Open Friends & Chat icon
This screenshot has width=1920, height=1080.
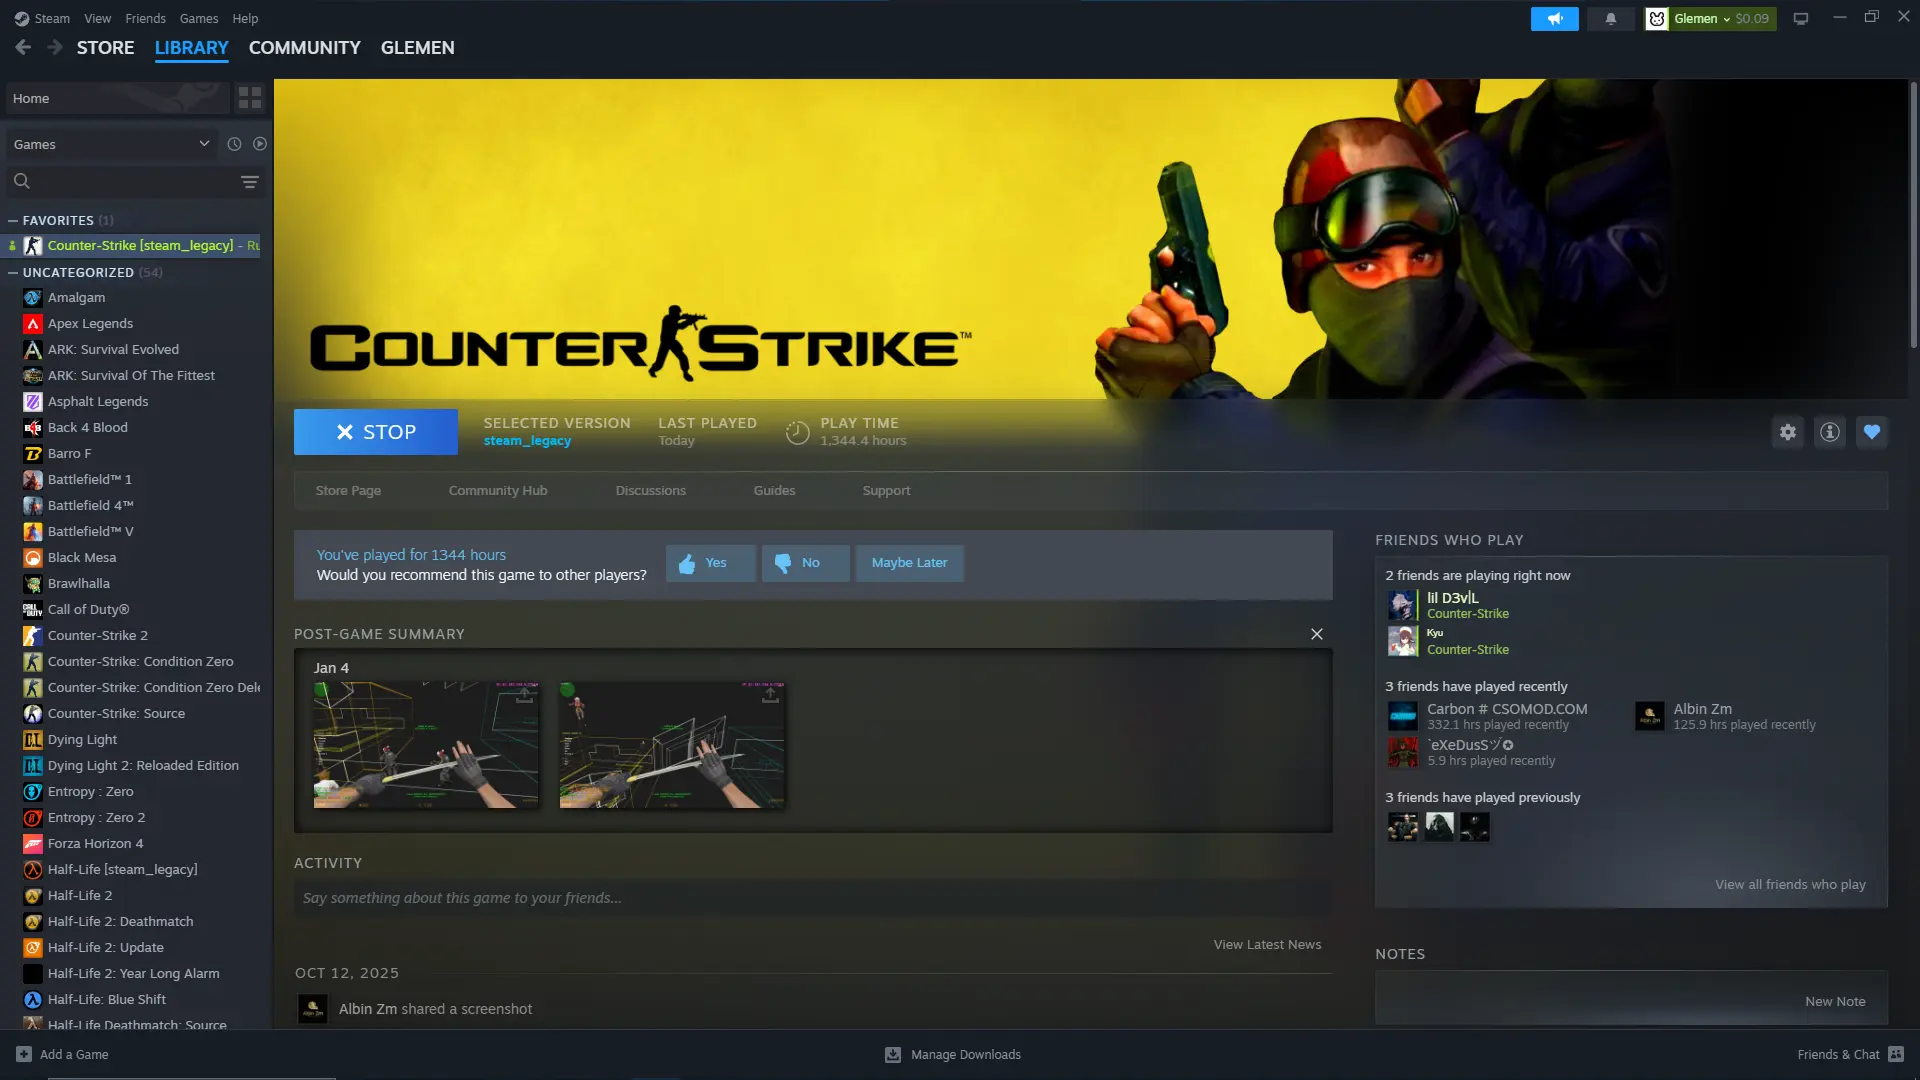pos(1896,1054)
